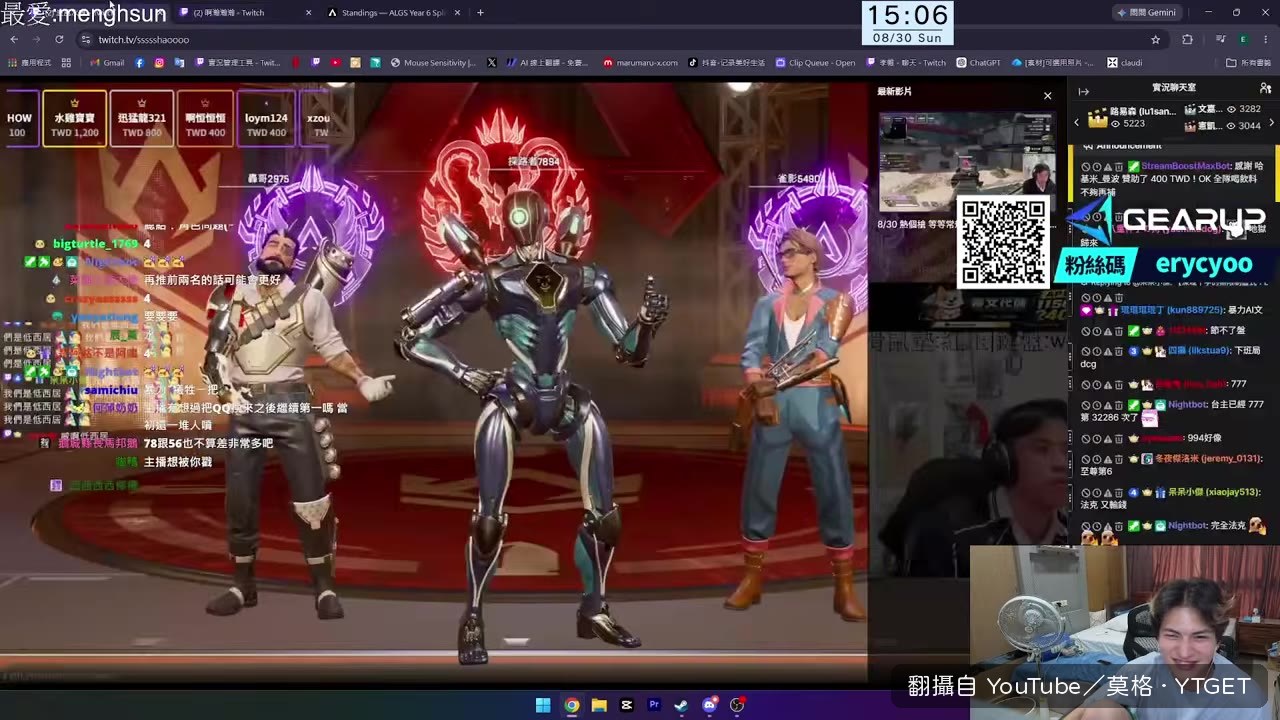
Task: Close the latest videos panel
Action: pyautogui.click(x=1047, y=96)
